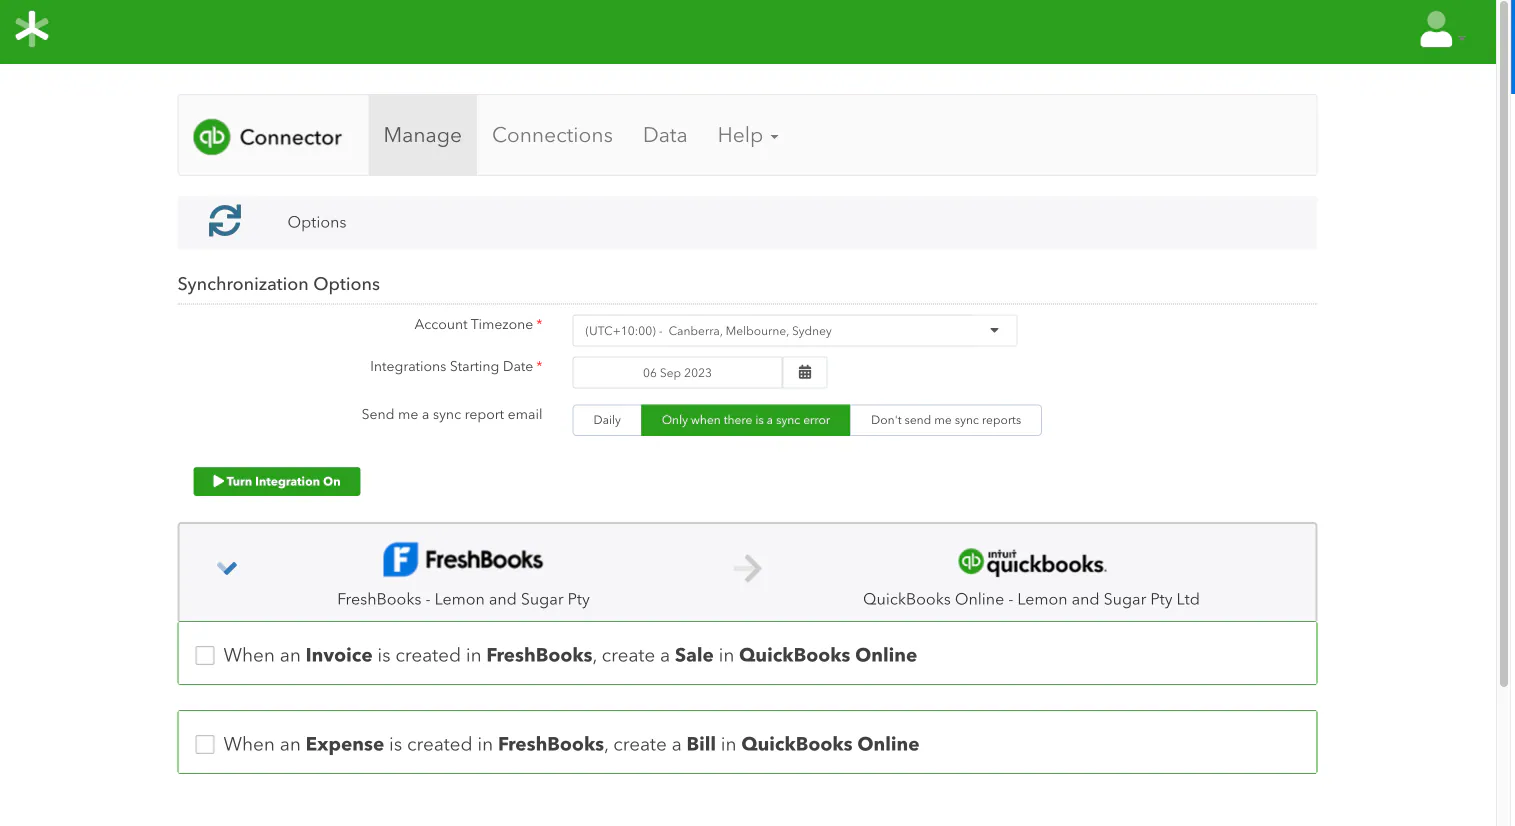Click the Integrations Starting Date label
Viewport: 1515px width, 826px height.
[x=451, y=367]
